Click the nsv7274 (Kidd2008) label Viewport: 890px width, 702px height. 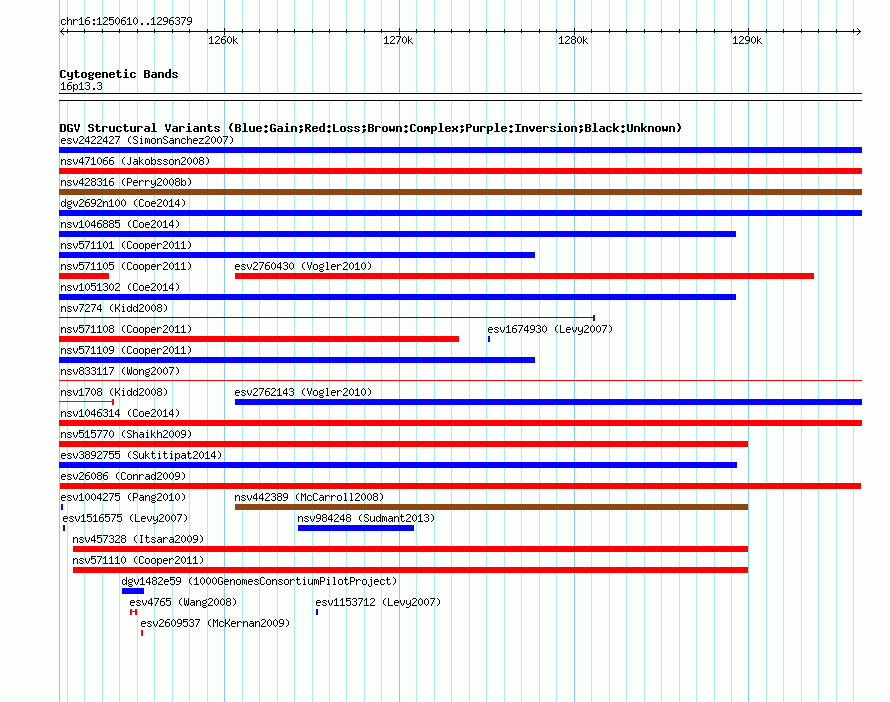click(x=114, y=308)
